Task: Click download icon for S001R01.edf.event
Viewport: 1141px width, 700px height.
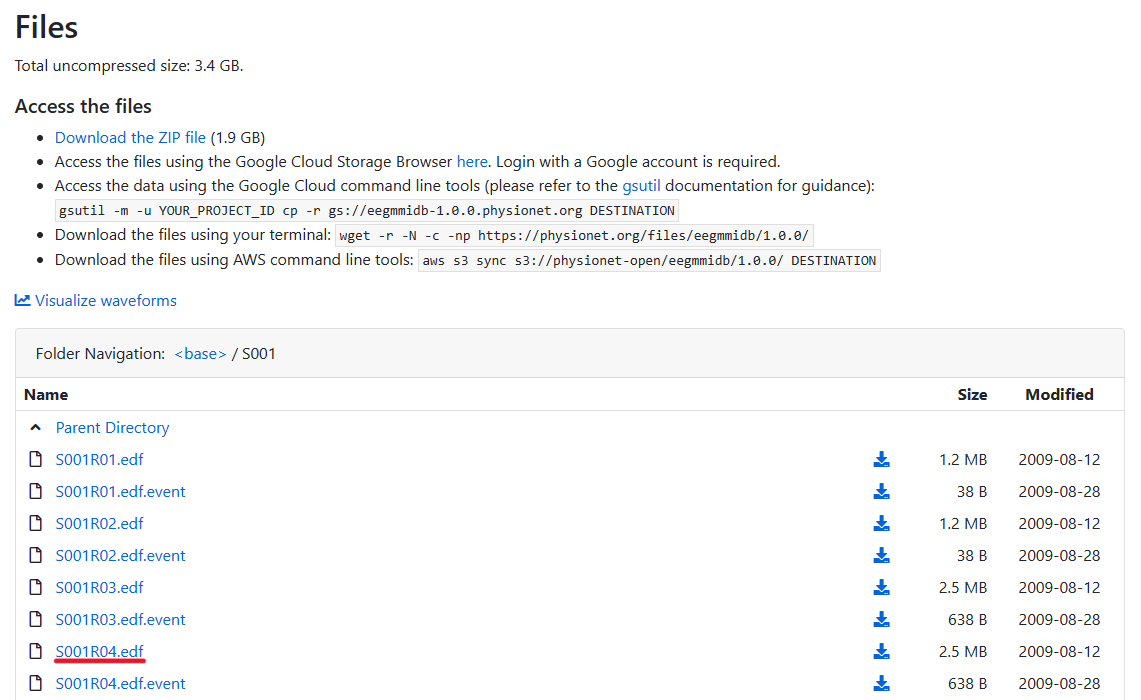Action: coord(881,492)
